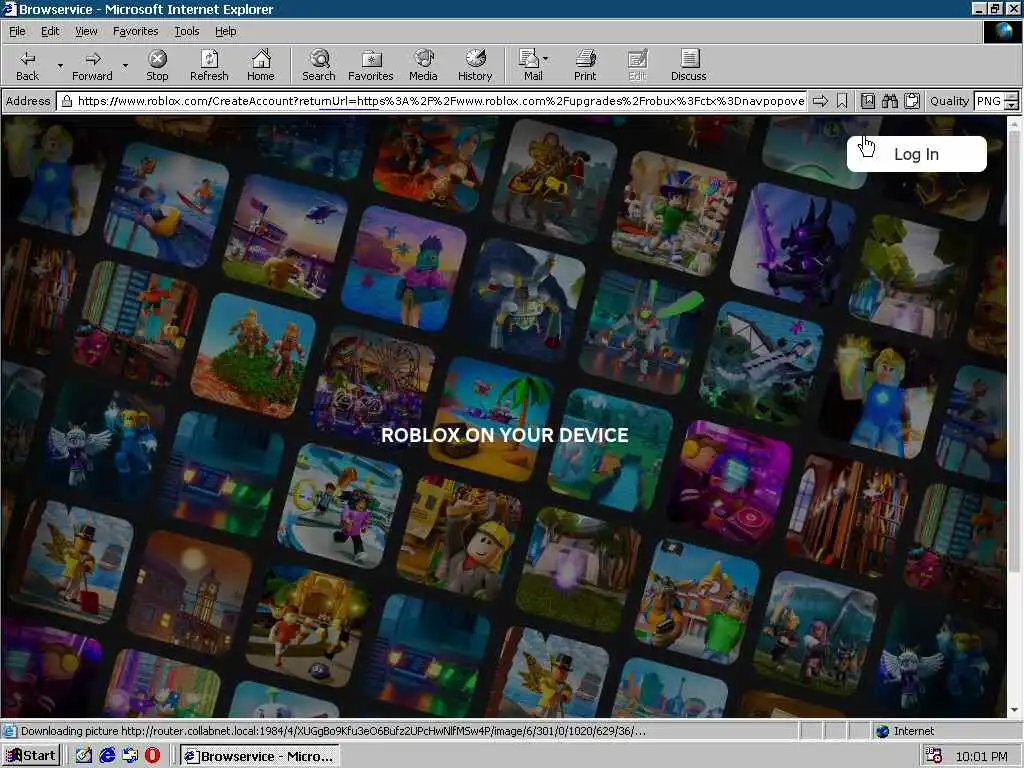Image resolution: width=1024 pixels, height=768 pixels.
Task: Open the Media toolbar pane
Action: [423, 65]
